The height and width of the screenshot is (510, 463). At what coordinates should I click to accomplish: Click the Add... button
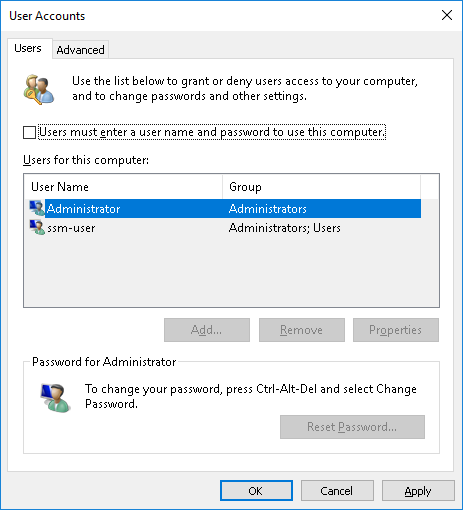pyautogui.click(x=207, y=330)
